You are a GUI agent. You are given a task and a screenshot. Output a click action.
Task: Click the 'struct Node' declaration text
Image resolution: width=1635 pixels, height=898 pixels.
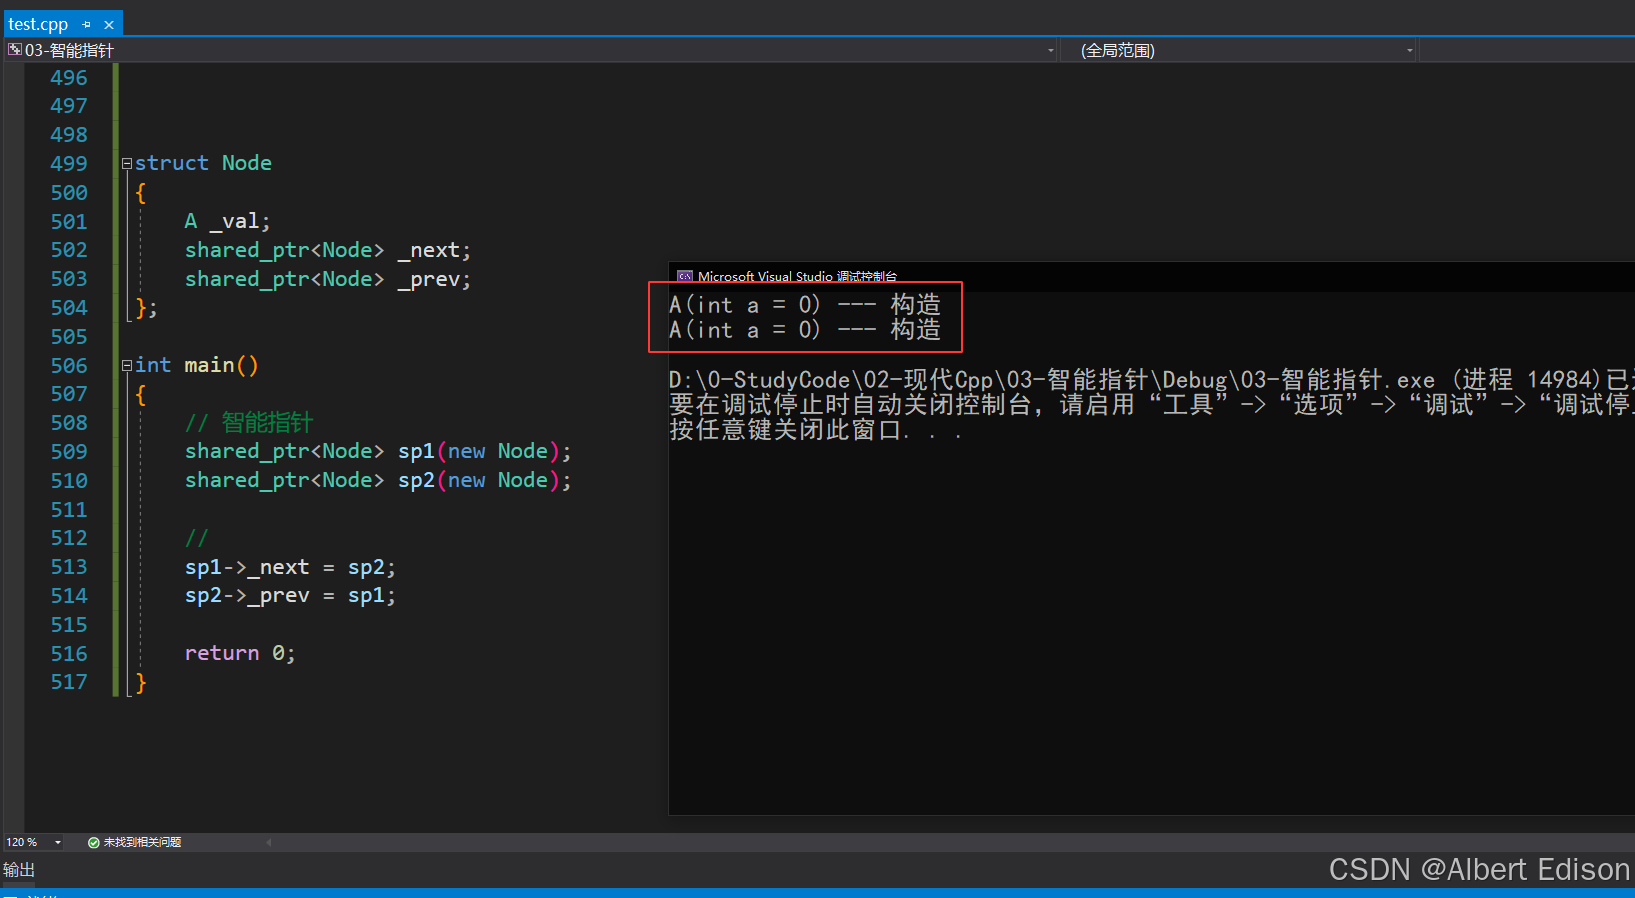pyautogui.click(x=203, y=163)
